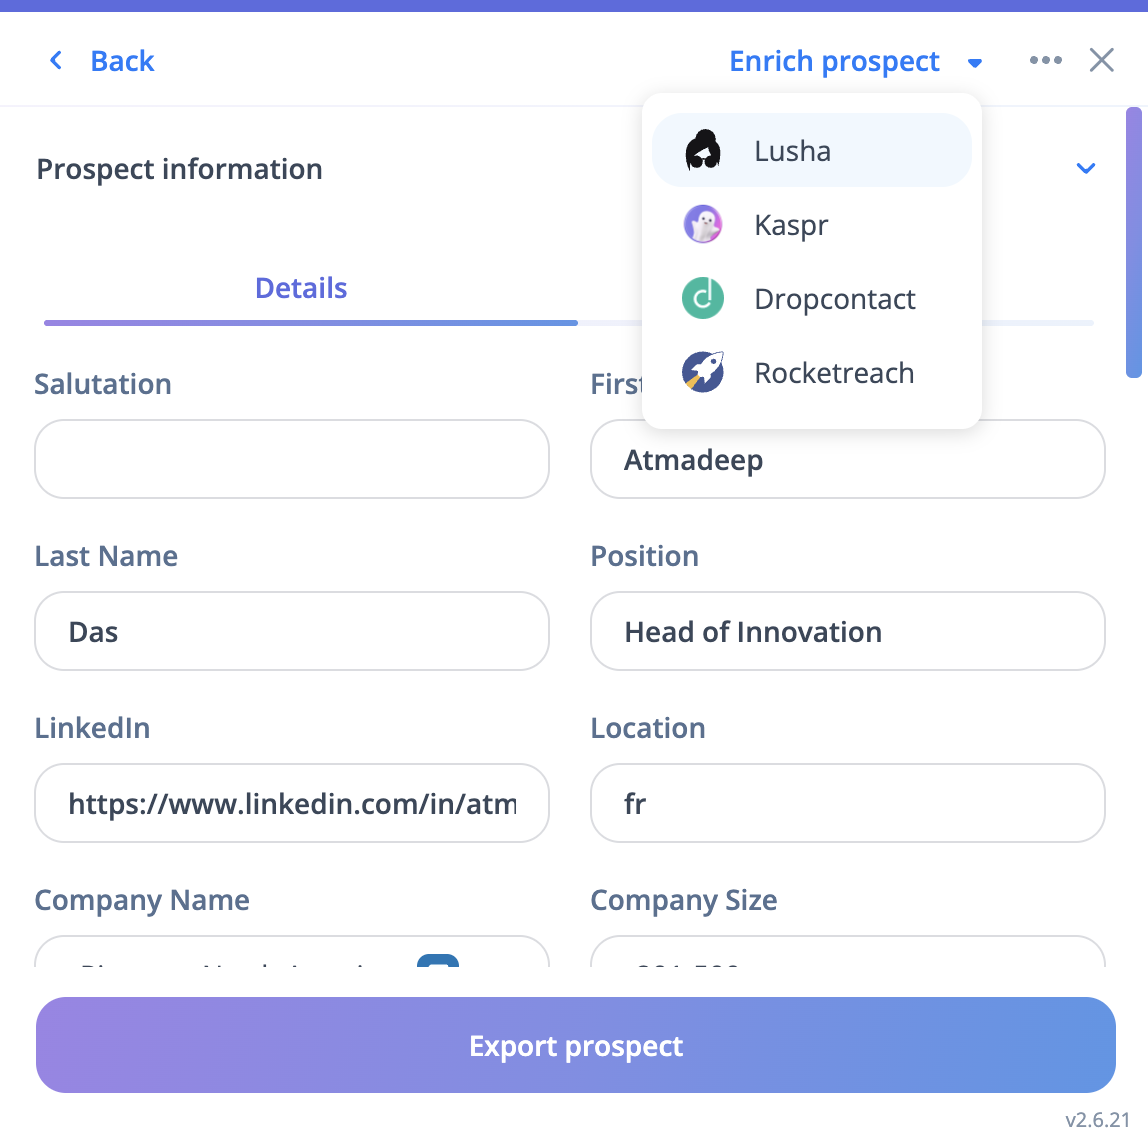This screenshot has width=1148, height=1144.
Task: Click the vertical scrollbar thumb
Action: [1133, 242]
